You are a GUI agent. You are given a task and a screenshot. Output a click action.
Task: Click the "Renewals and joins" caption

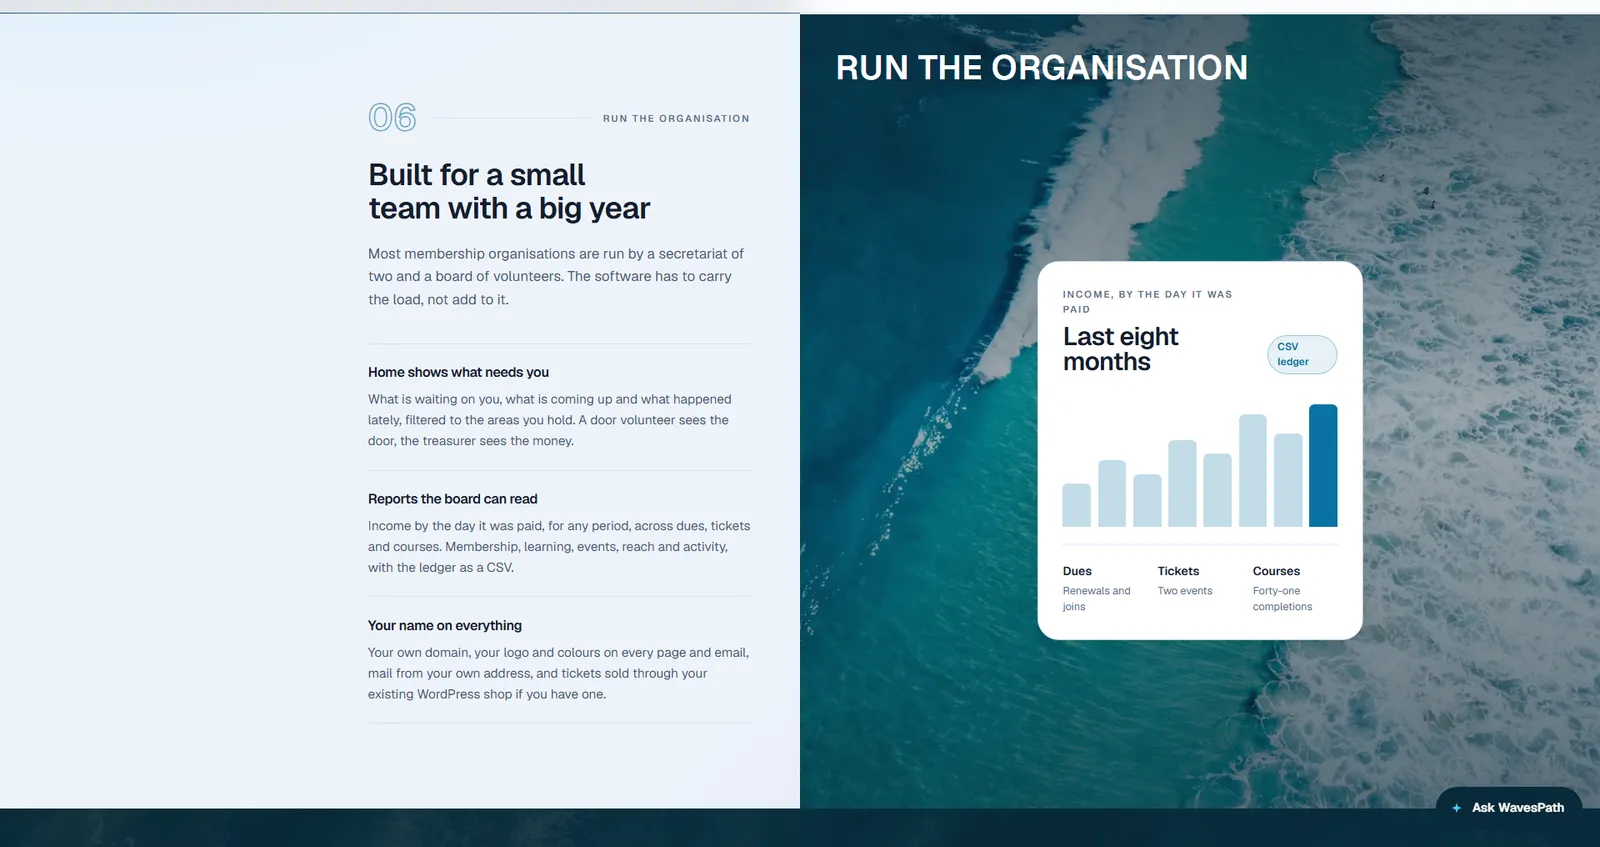pyautogui.click(x=1097, y=599)
